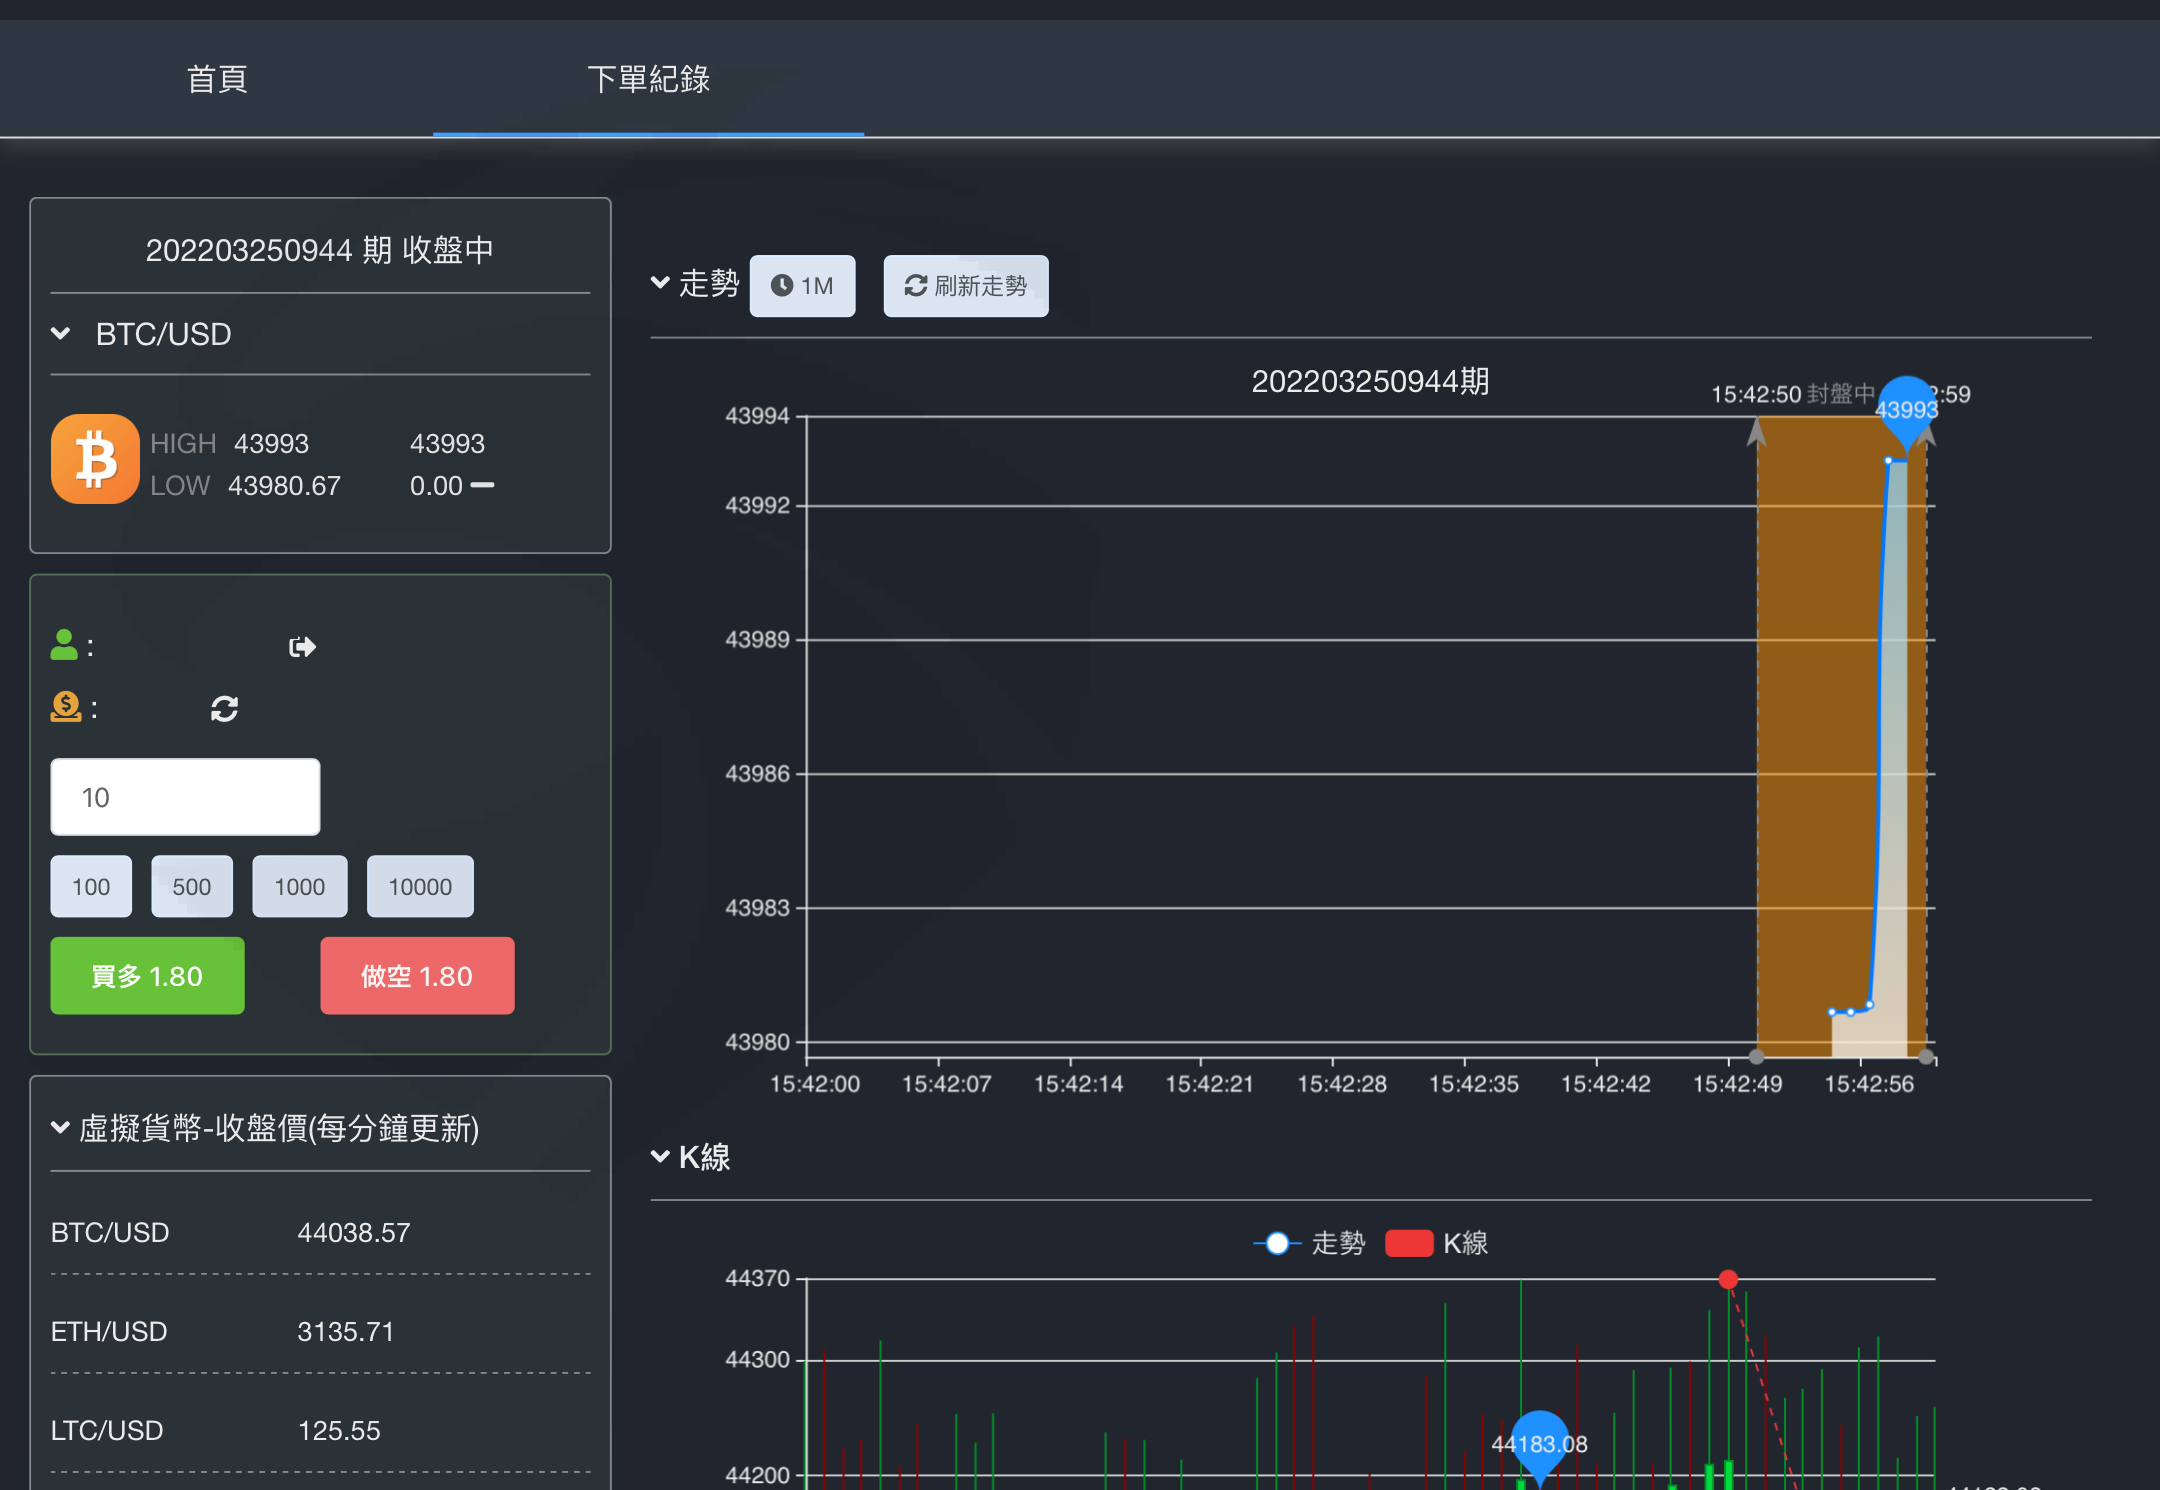
Task: Click the orange Bitcoin logo icon
Action: (95, 459)
